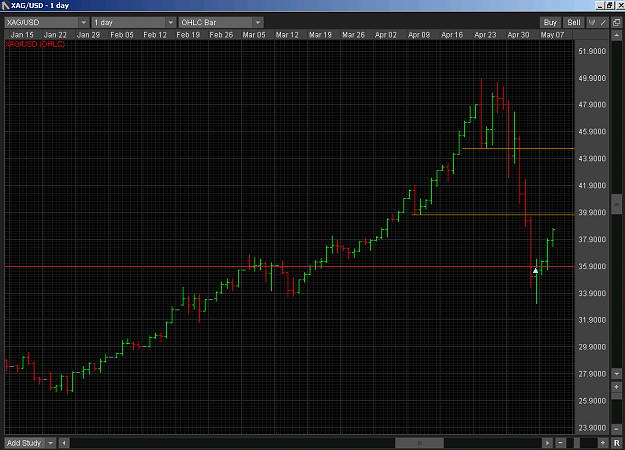625x450 pixels.
Task: Select the chart drawing tool icon
Action: click(592, 22)
